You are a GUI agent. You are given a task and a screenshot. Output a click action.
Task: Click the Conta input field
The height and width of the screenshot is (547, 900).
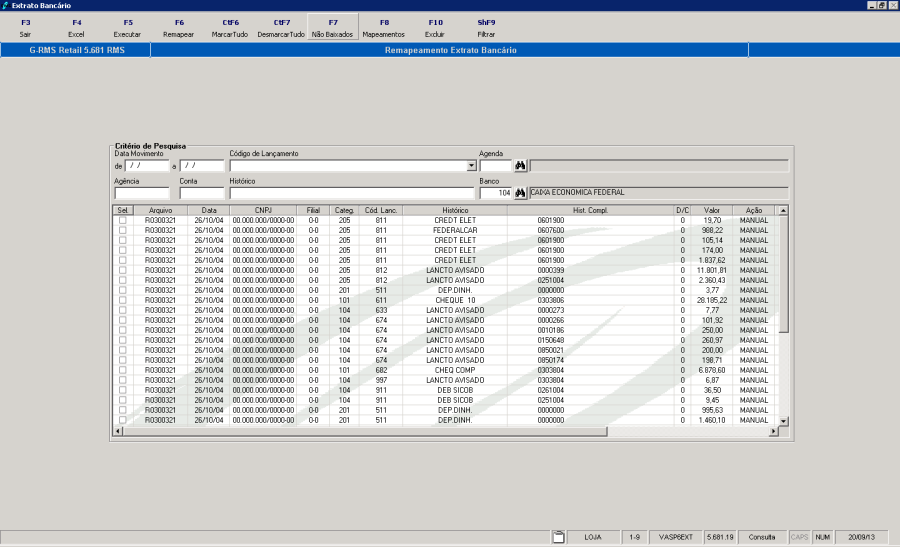pyautogui.click(x=201, y=193)
